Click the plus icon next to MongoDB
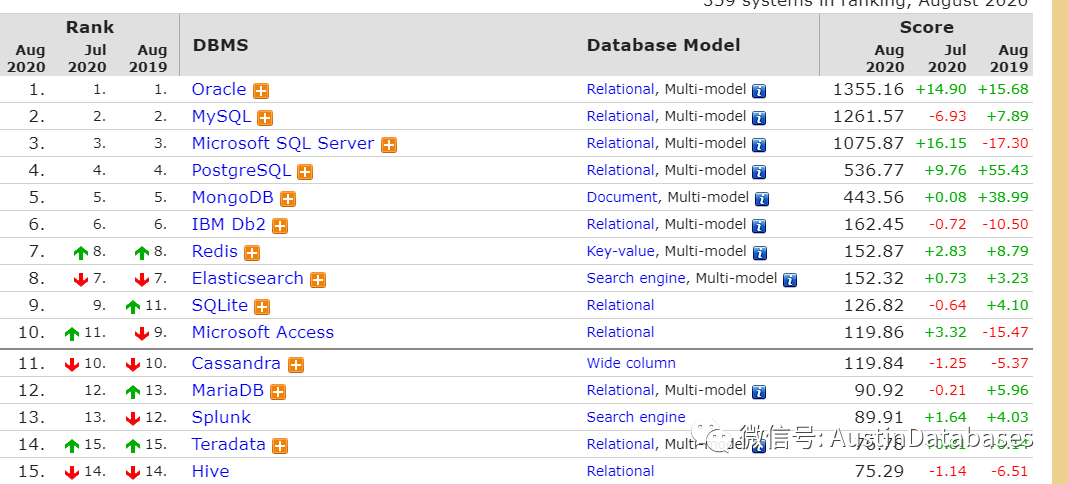Screen dimensions: 1068x484 point(288,199)
